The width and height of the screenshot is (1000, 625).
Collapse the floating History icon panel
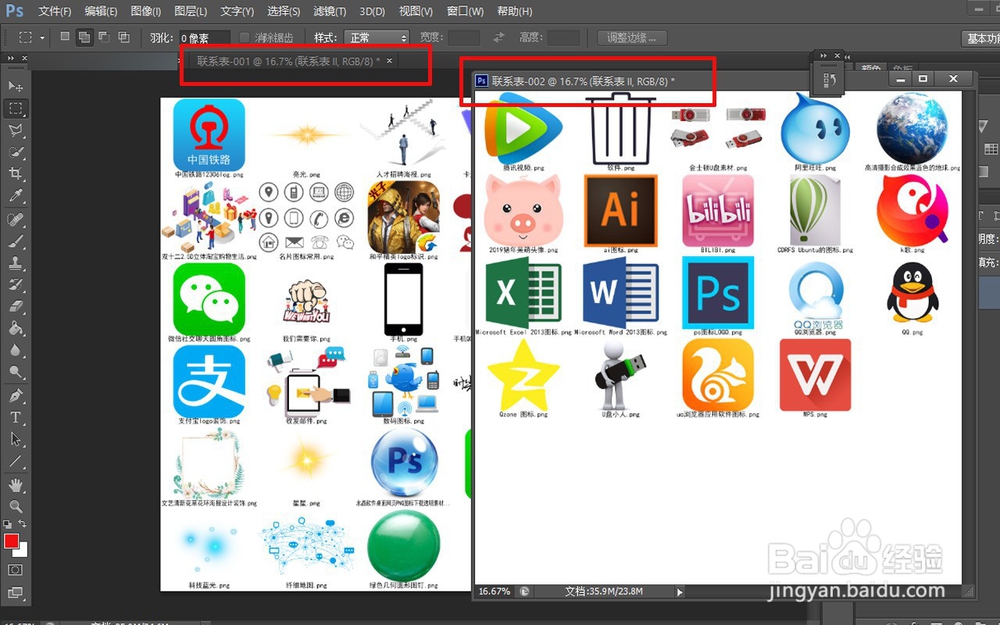point(823,56)
